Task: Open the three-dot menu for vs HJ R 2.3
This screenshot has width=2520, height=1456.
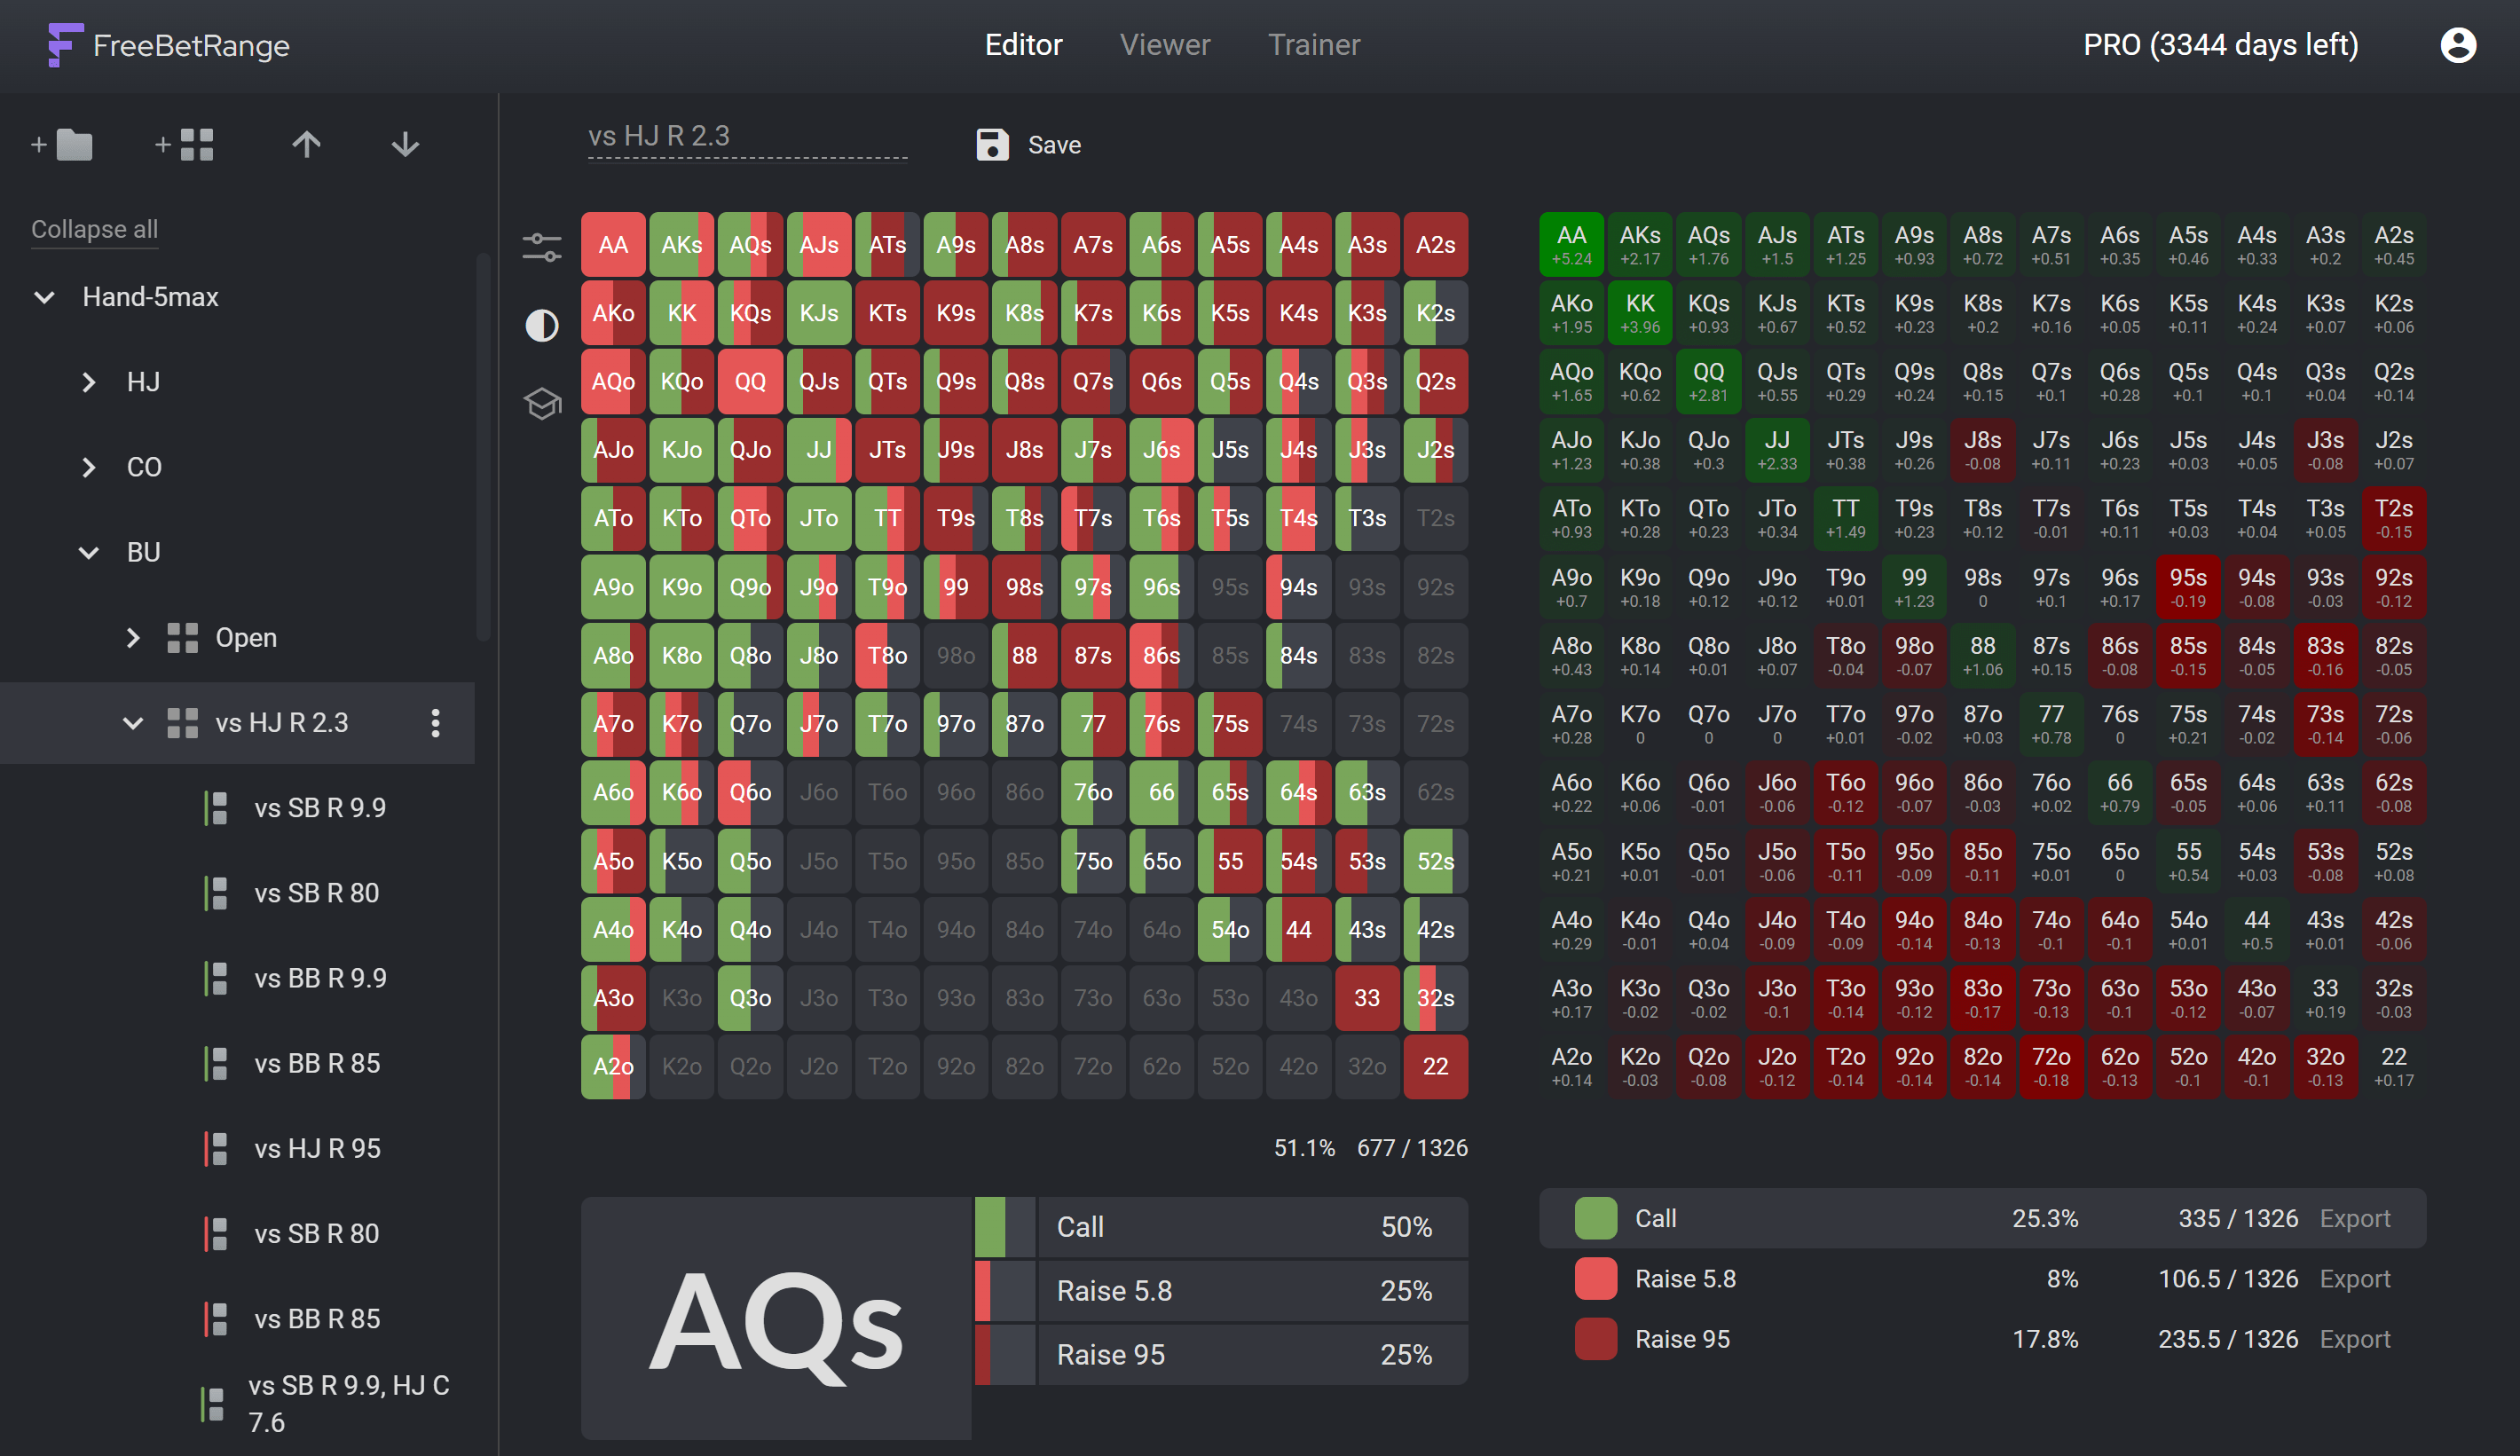Action: (435, 723)
